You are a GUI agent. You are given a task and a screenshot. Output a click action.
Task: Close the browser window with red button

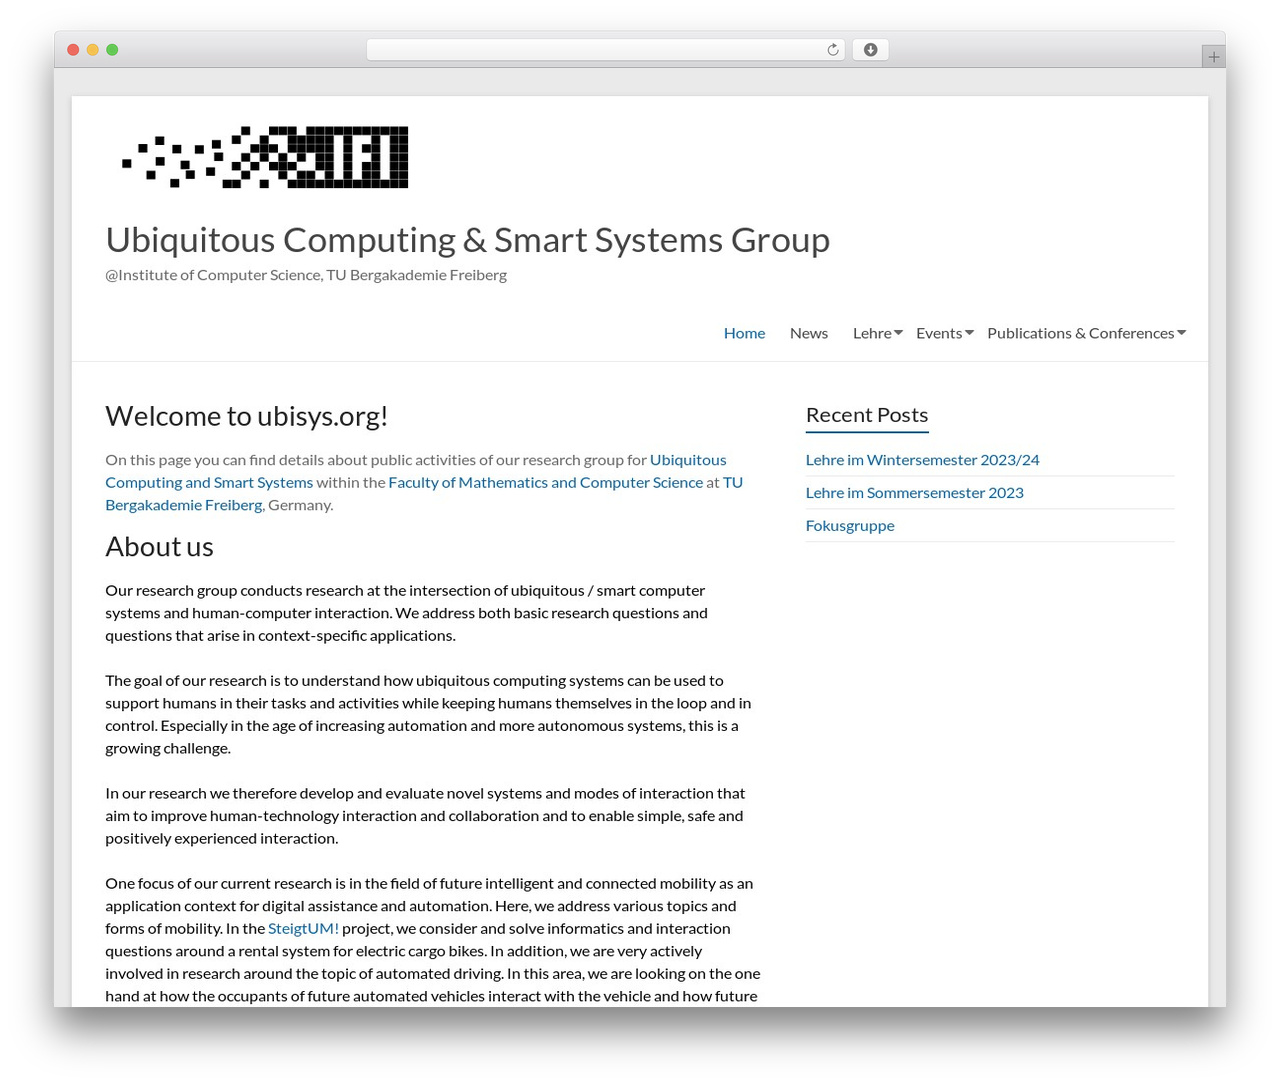(x=73, y=50)
